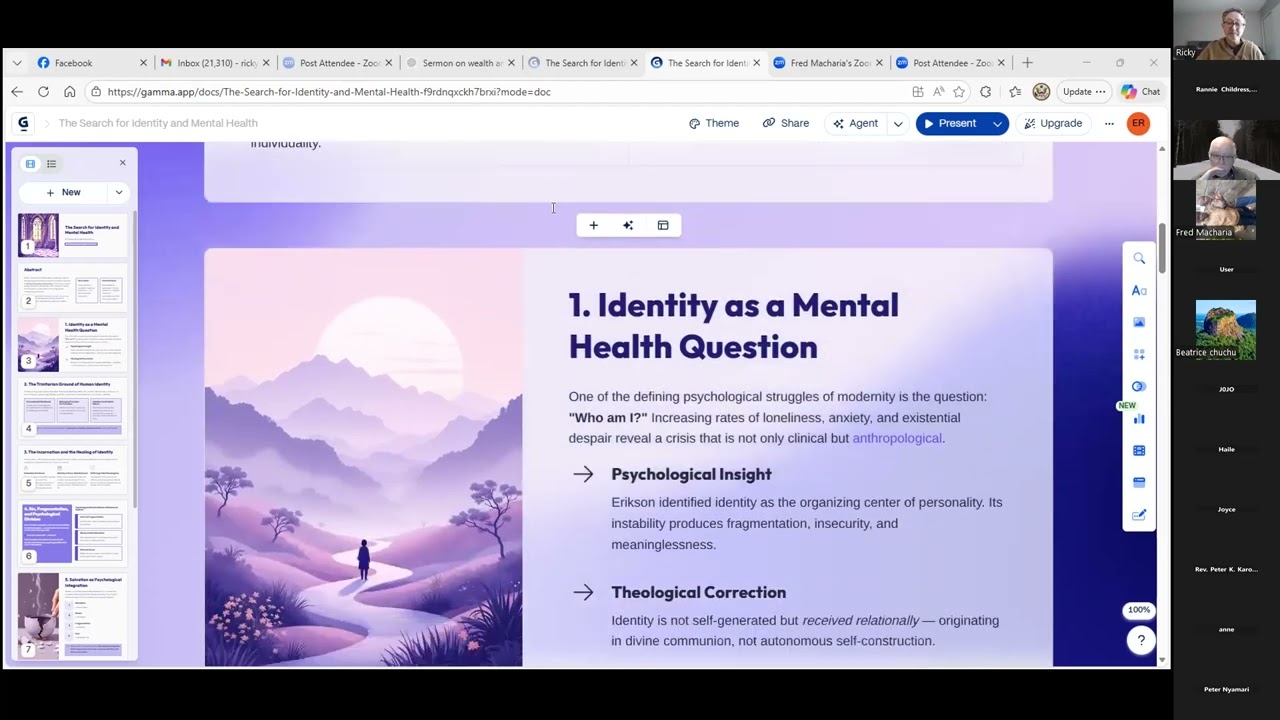
Task: Add a new card with plus icon
Action: (x=593, y=226)
